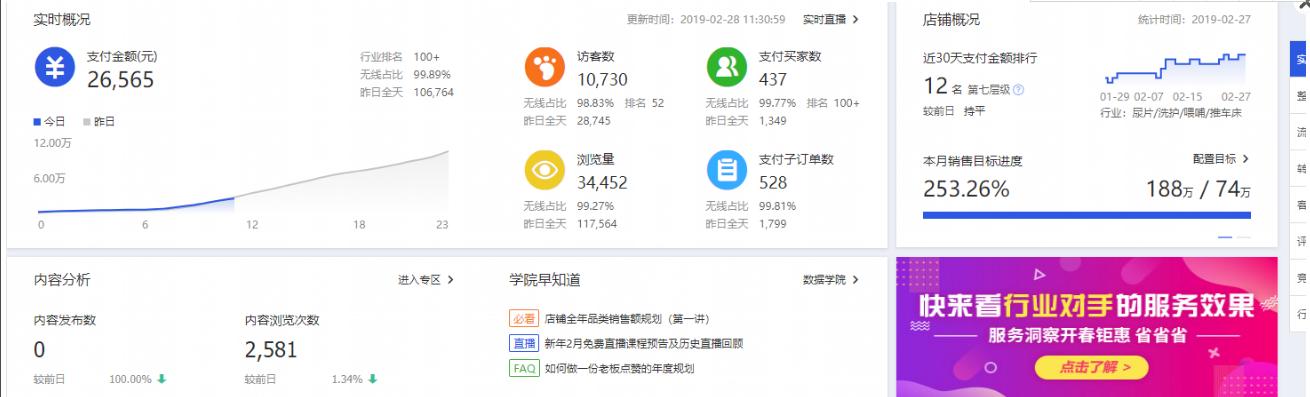Click the 12 名 ranking value
Image resolution: width=1310 pixels, height=397 pixels.
point(942,87)
